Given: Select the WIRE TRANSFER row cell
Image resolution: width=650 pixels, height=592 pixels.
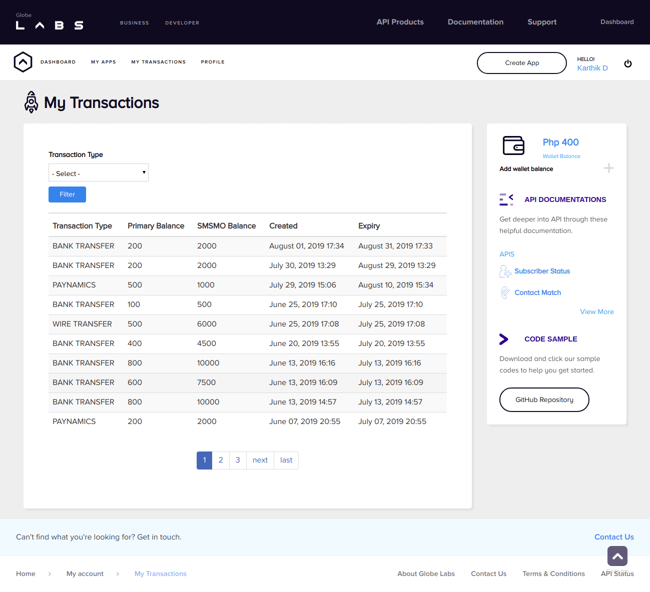Looking at the screenshot, I should [82, 324].
